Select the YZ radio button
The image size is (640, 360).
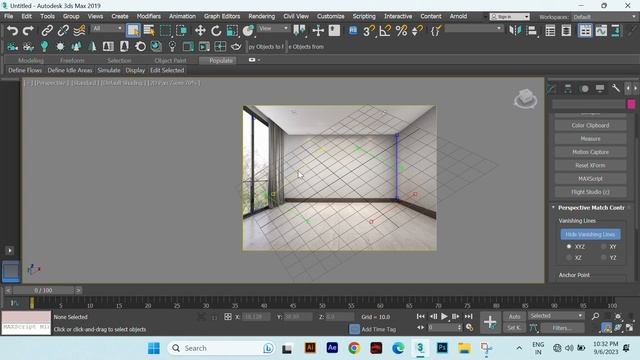coord(604,258)
